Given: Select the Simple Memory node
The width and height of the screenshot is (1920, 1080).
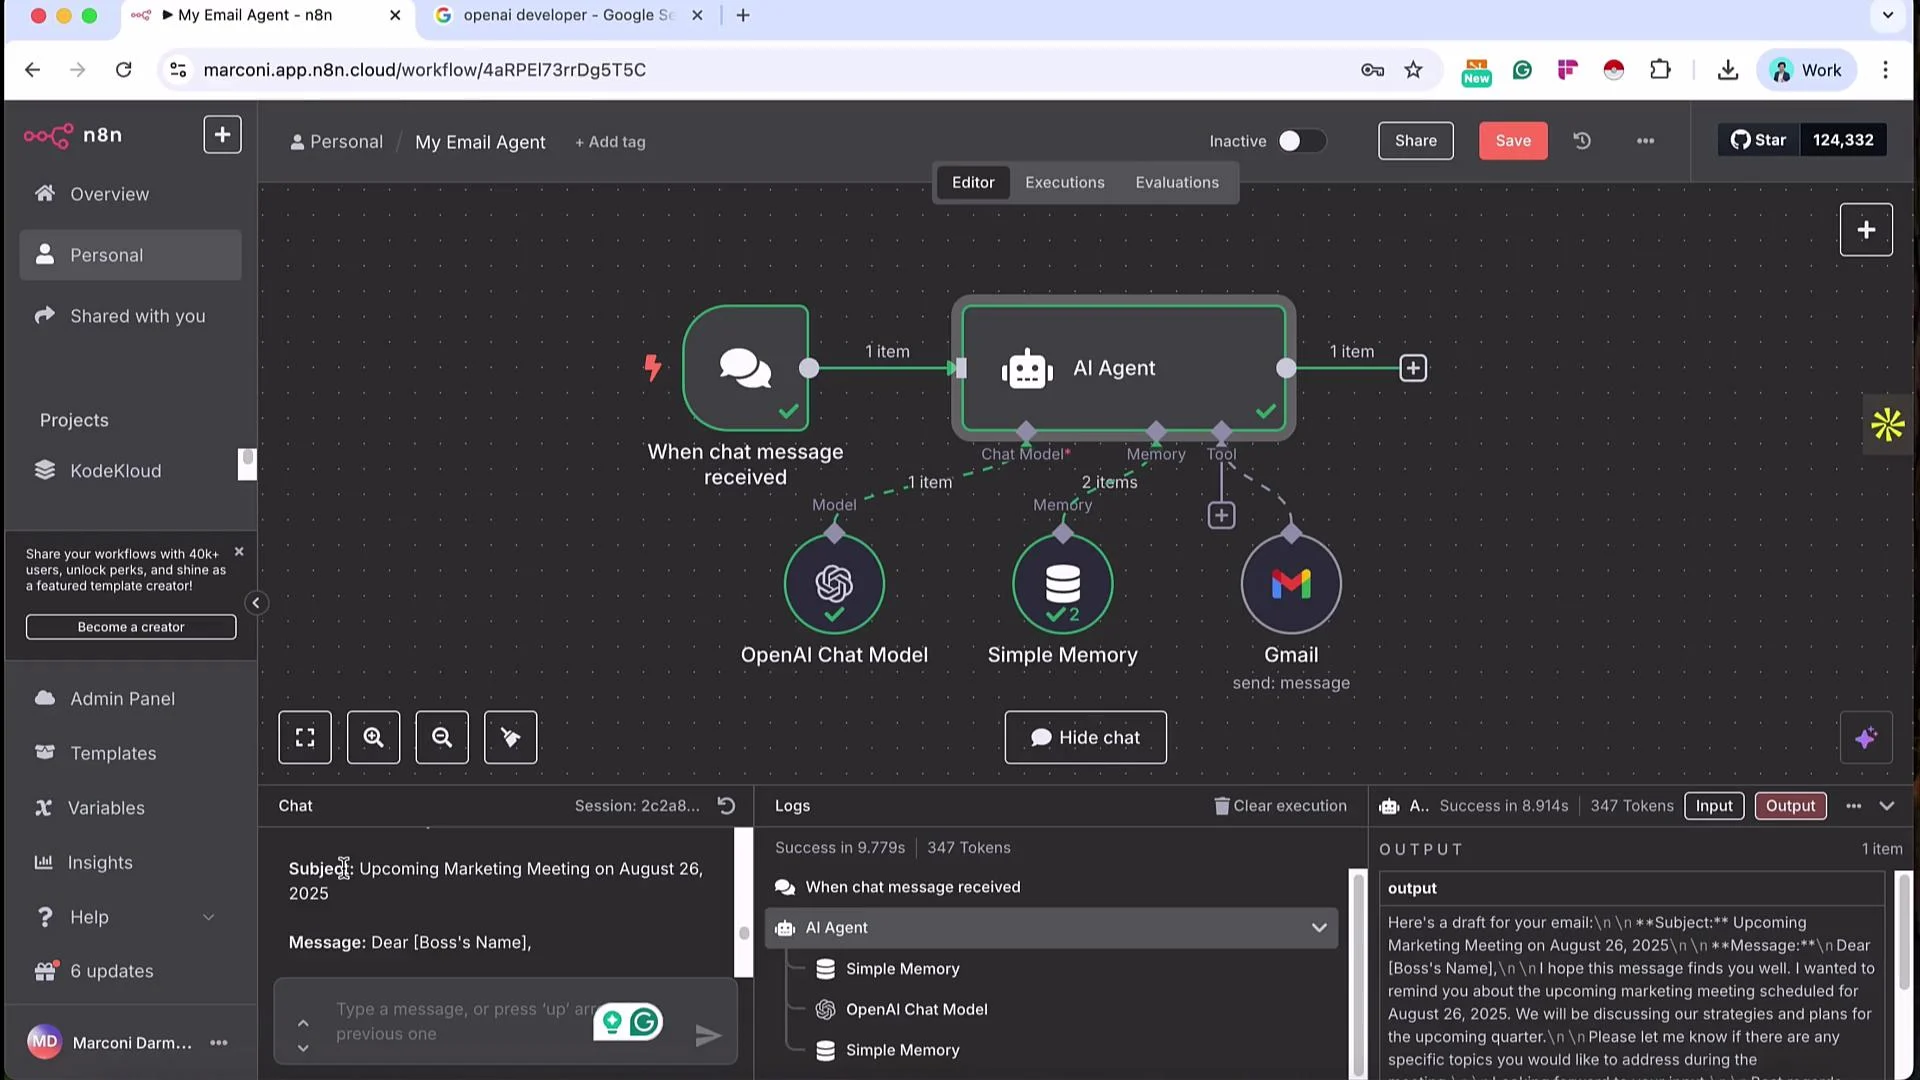Looking at the screenshot, I should coord(1063,584).
